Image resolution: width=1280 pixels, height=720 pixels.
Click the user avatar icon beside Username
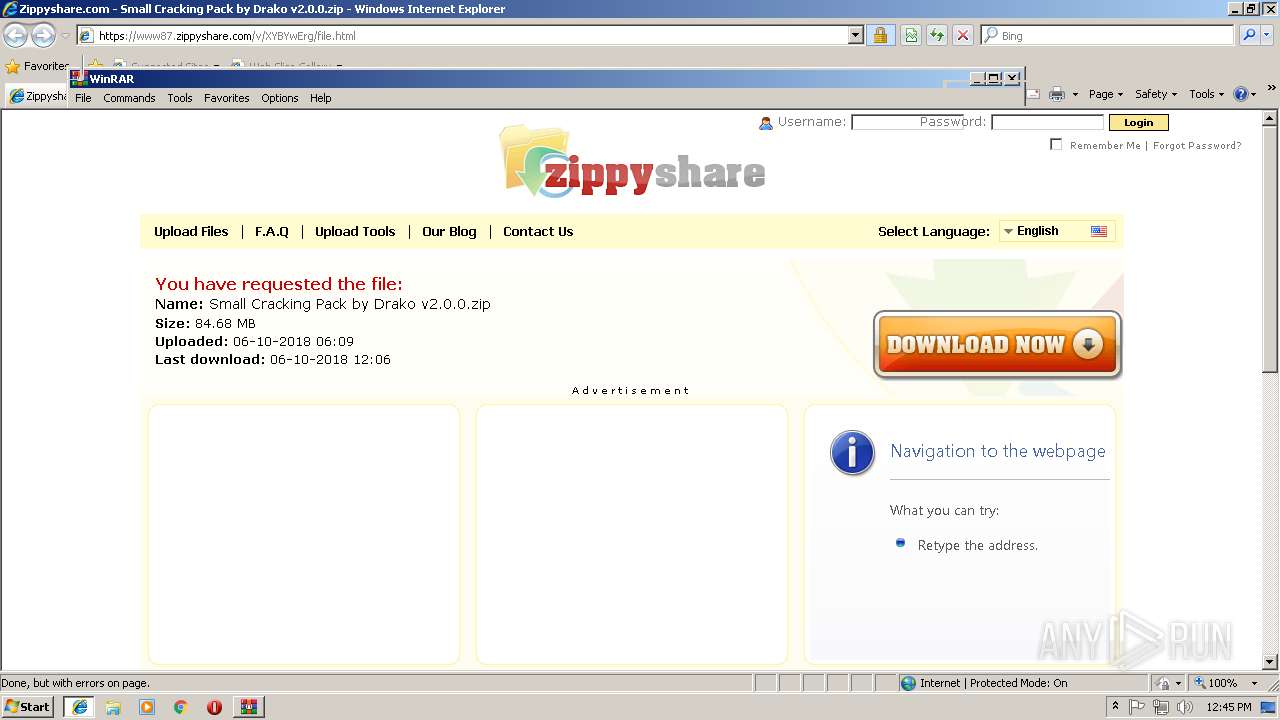tap(766, 123)
